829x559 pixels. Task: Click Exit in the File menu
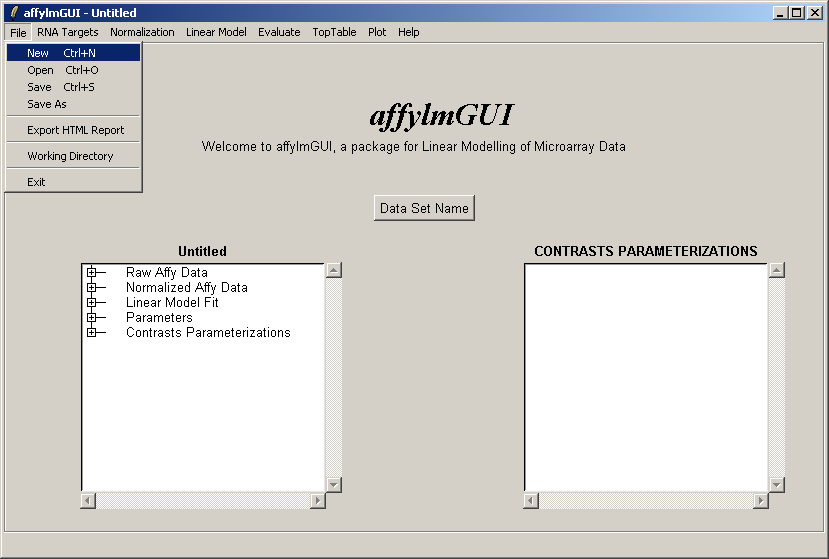pyautogui.click(x=36, y=182)
